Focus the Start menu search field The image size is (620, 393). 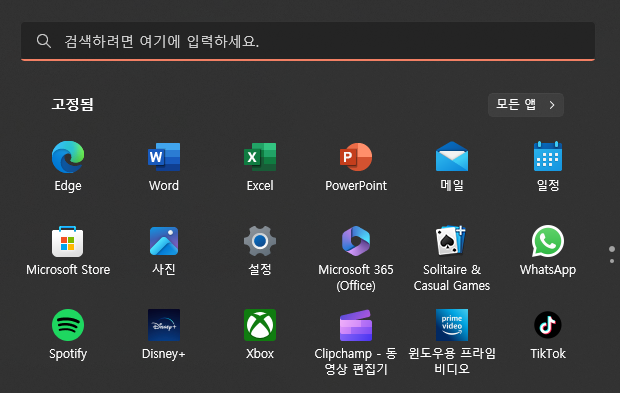point(308,41)
